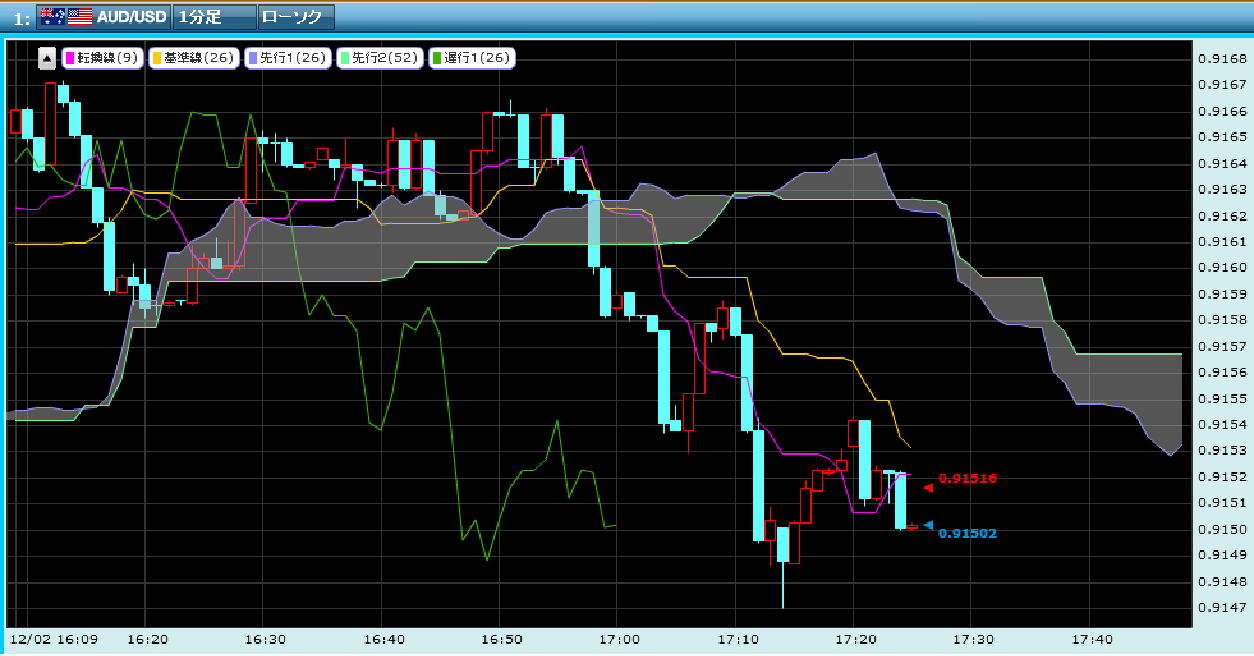Screen dimensions: 1254x656
Task: Click the 17:00 time axis label
Action: pos(620,638)
